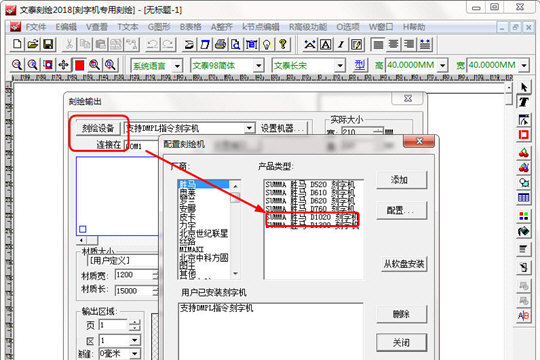
Task: Click the italic I toolbar icon
Action: coord(341,44)
